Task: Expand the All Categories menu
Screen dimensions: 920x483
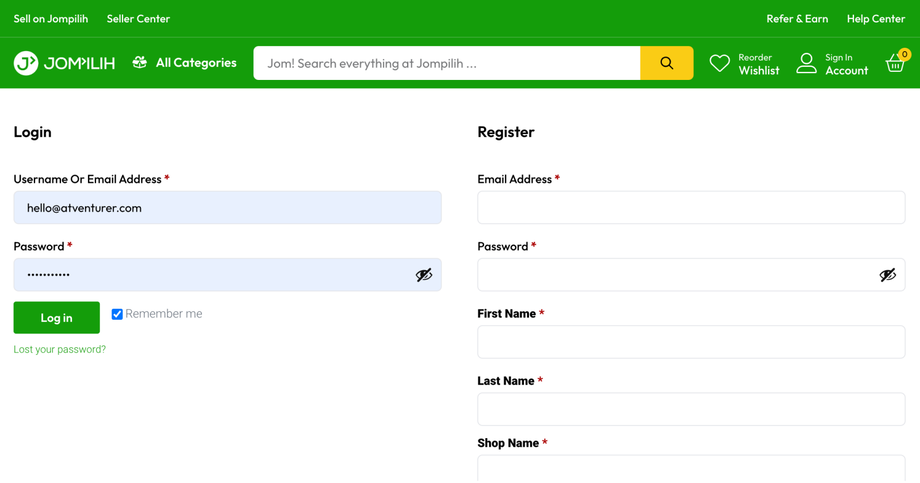Action: (x=196, y=63)
